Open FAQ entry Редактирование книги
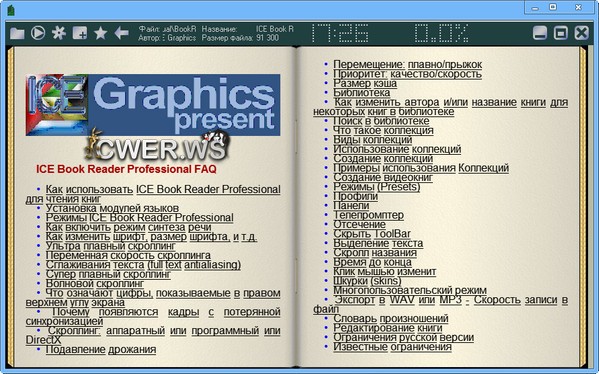The width and height of the screenshot is (599, 374). coord(388,328)
